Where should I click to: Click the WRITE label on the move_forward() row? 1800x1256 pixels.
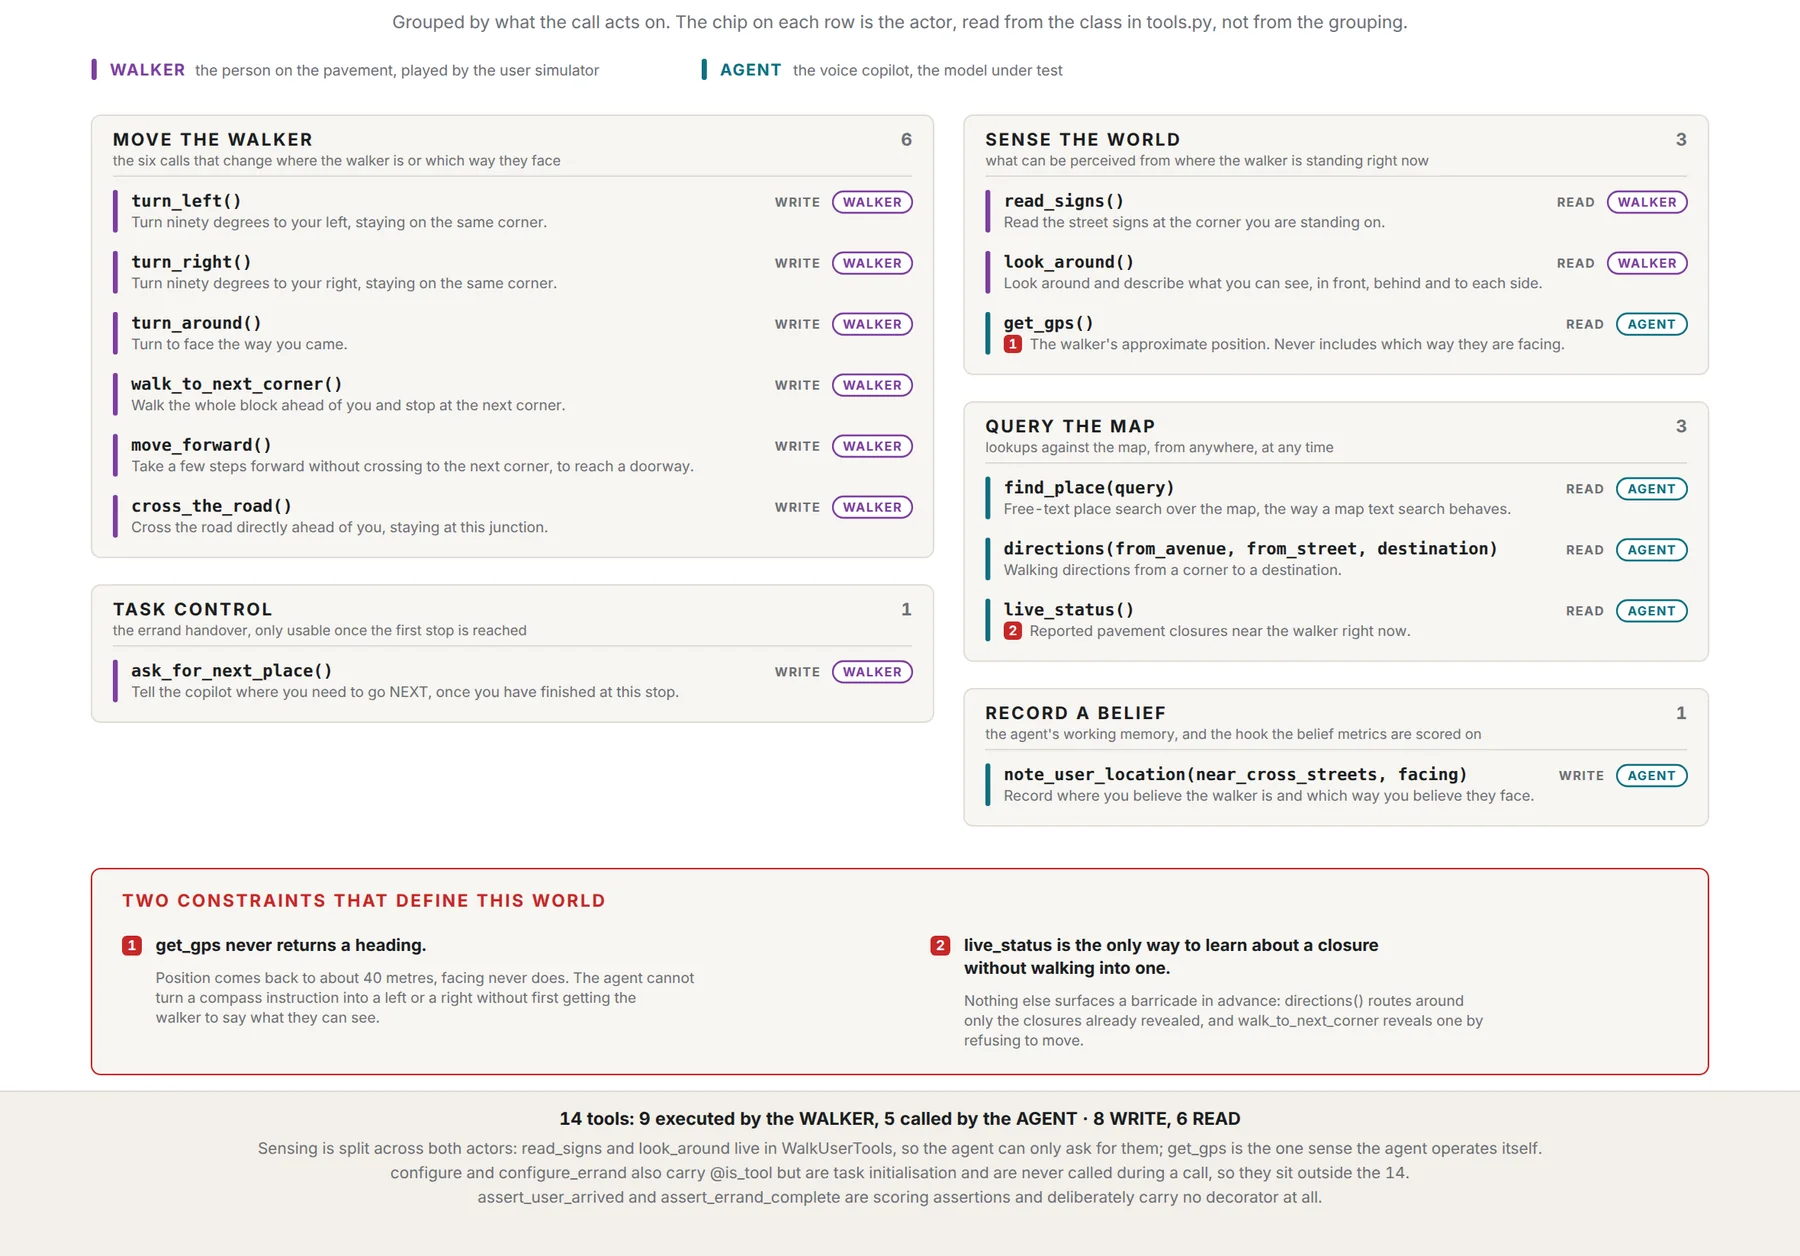point(797,446)
